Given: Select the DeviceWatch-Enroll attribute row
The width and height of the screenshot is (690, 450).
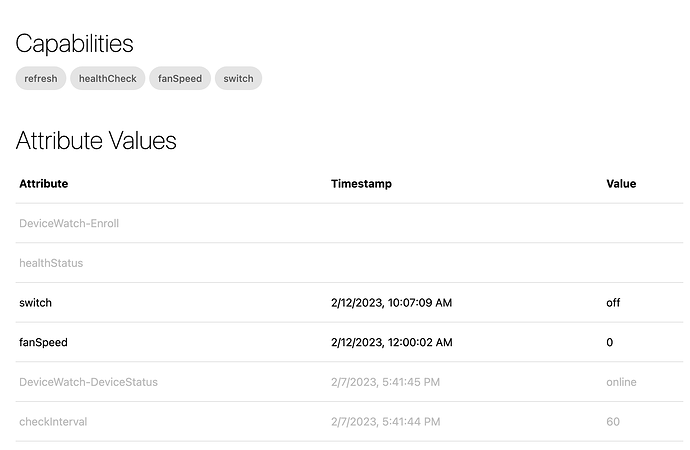Looking at the screenshot, I should [x=69, y=223].
